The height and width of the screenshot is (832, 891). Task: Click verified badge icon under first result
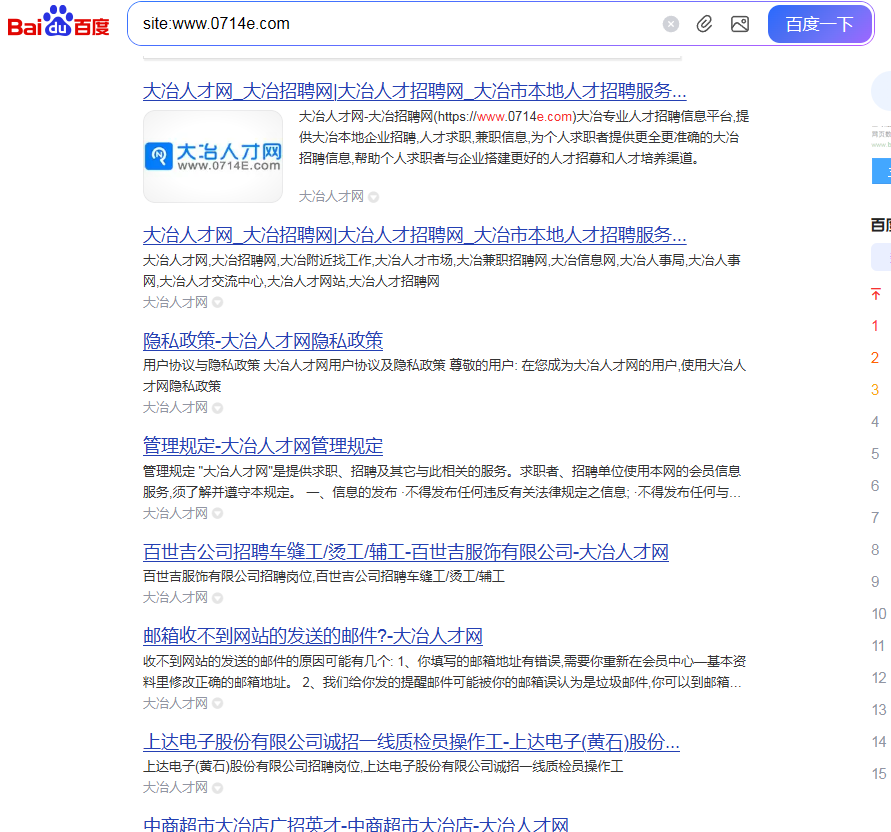(x=373, y=197)
